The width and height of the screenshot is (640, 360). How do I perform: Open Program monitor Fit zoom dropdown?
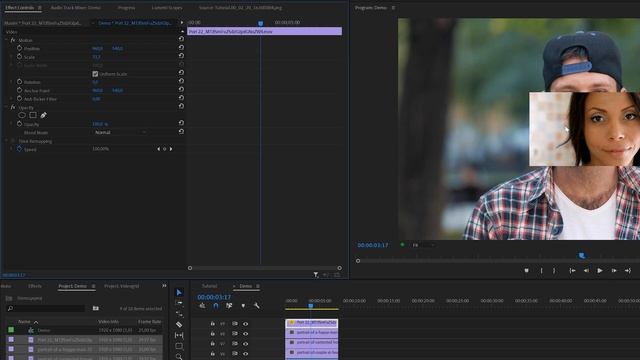tap(423, 245)
